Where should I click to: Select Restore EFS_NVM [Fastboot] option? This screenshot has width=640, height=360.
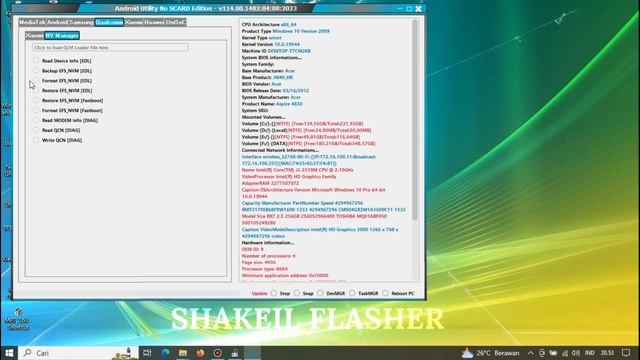(x=68, y=100)
